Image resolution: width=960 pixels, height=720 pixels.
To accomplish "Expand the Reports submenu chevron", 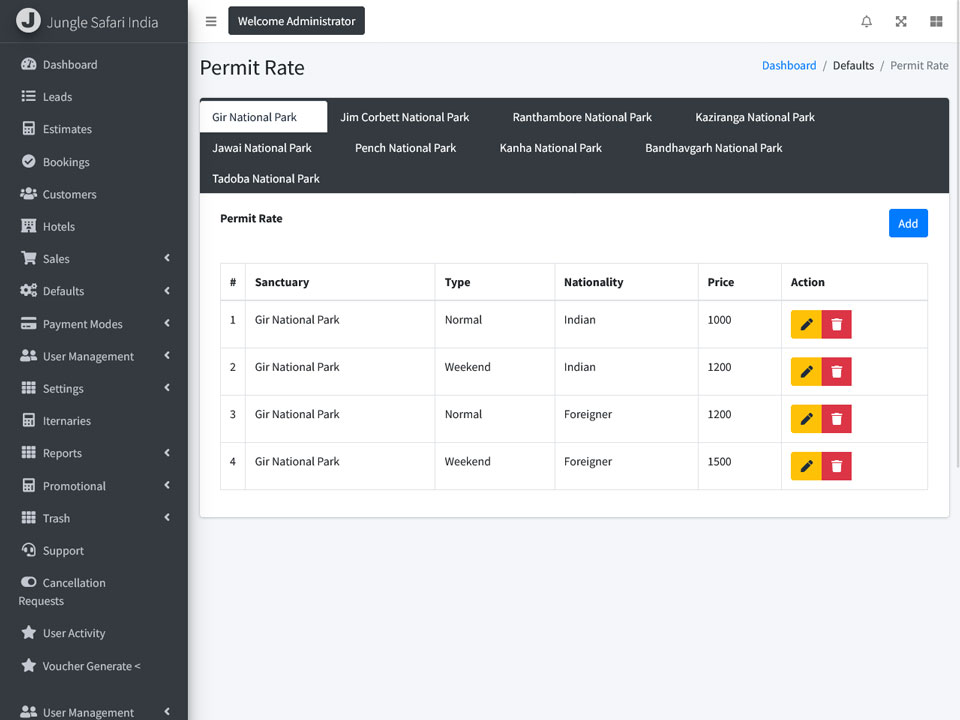I will [x=167, y=452].
